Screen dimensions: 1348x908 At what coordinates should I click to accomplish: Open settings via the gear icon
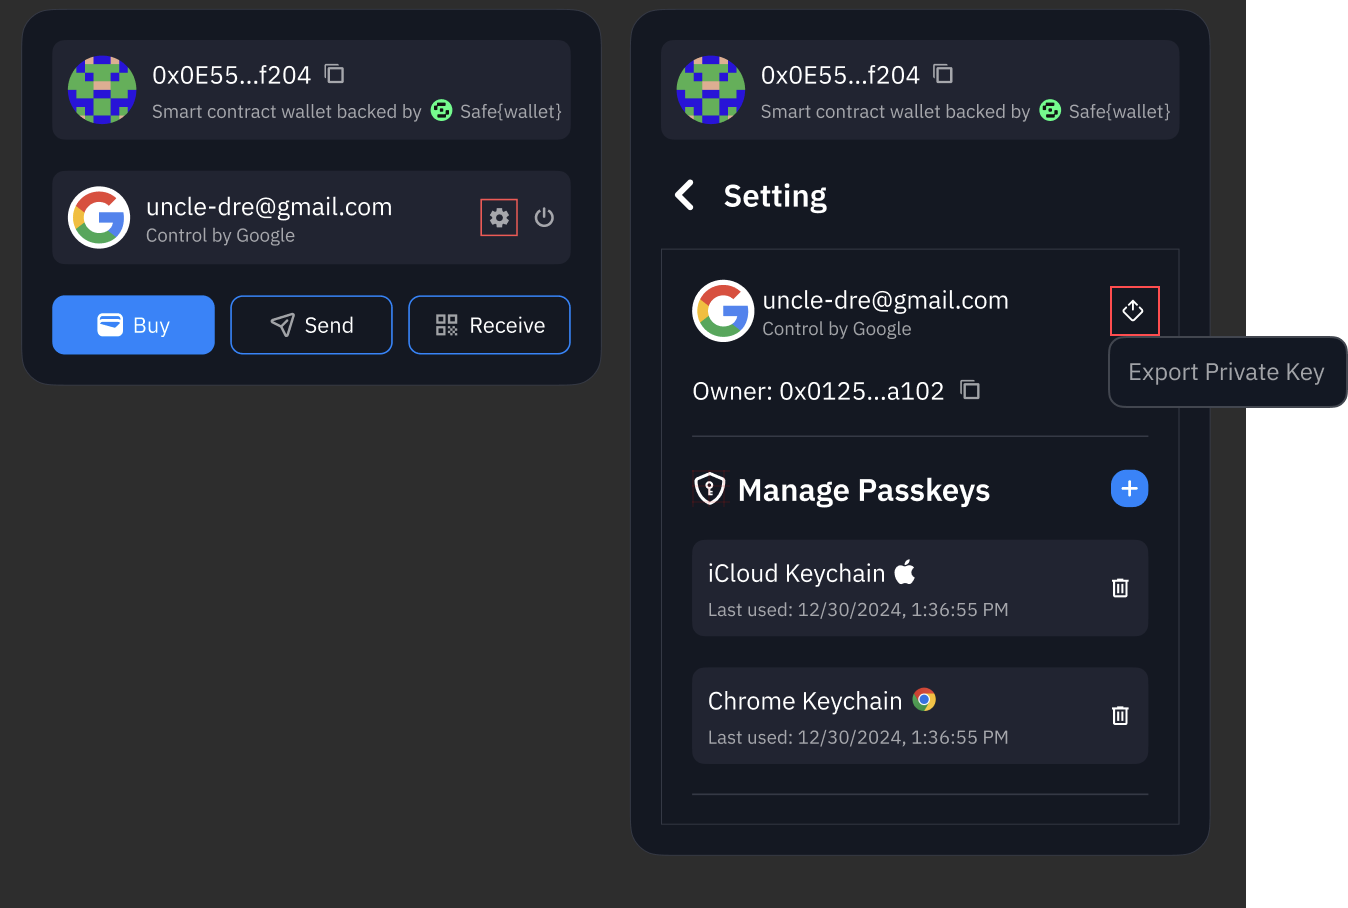[x=498, y=217]
